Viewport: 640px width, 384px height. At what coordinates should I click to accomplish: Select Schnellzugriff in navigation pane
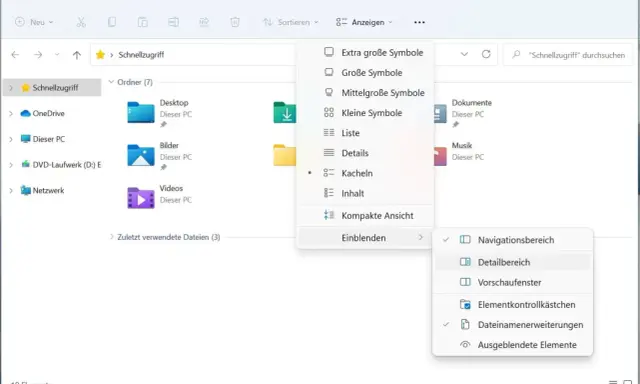point(52,88)
